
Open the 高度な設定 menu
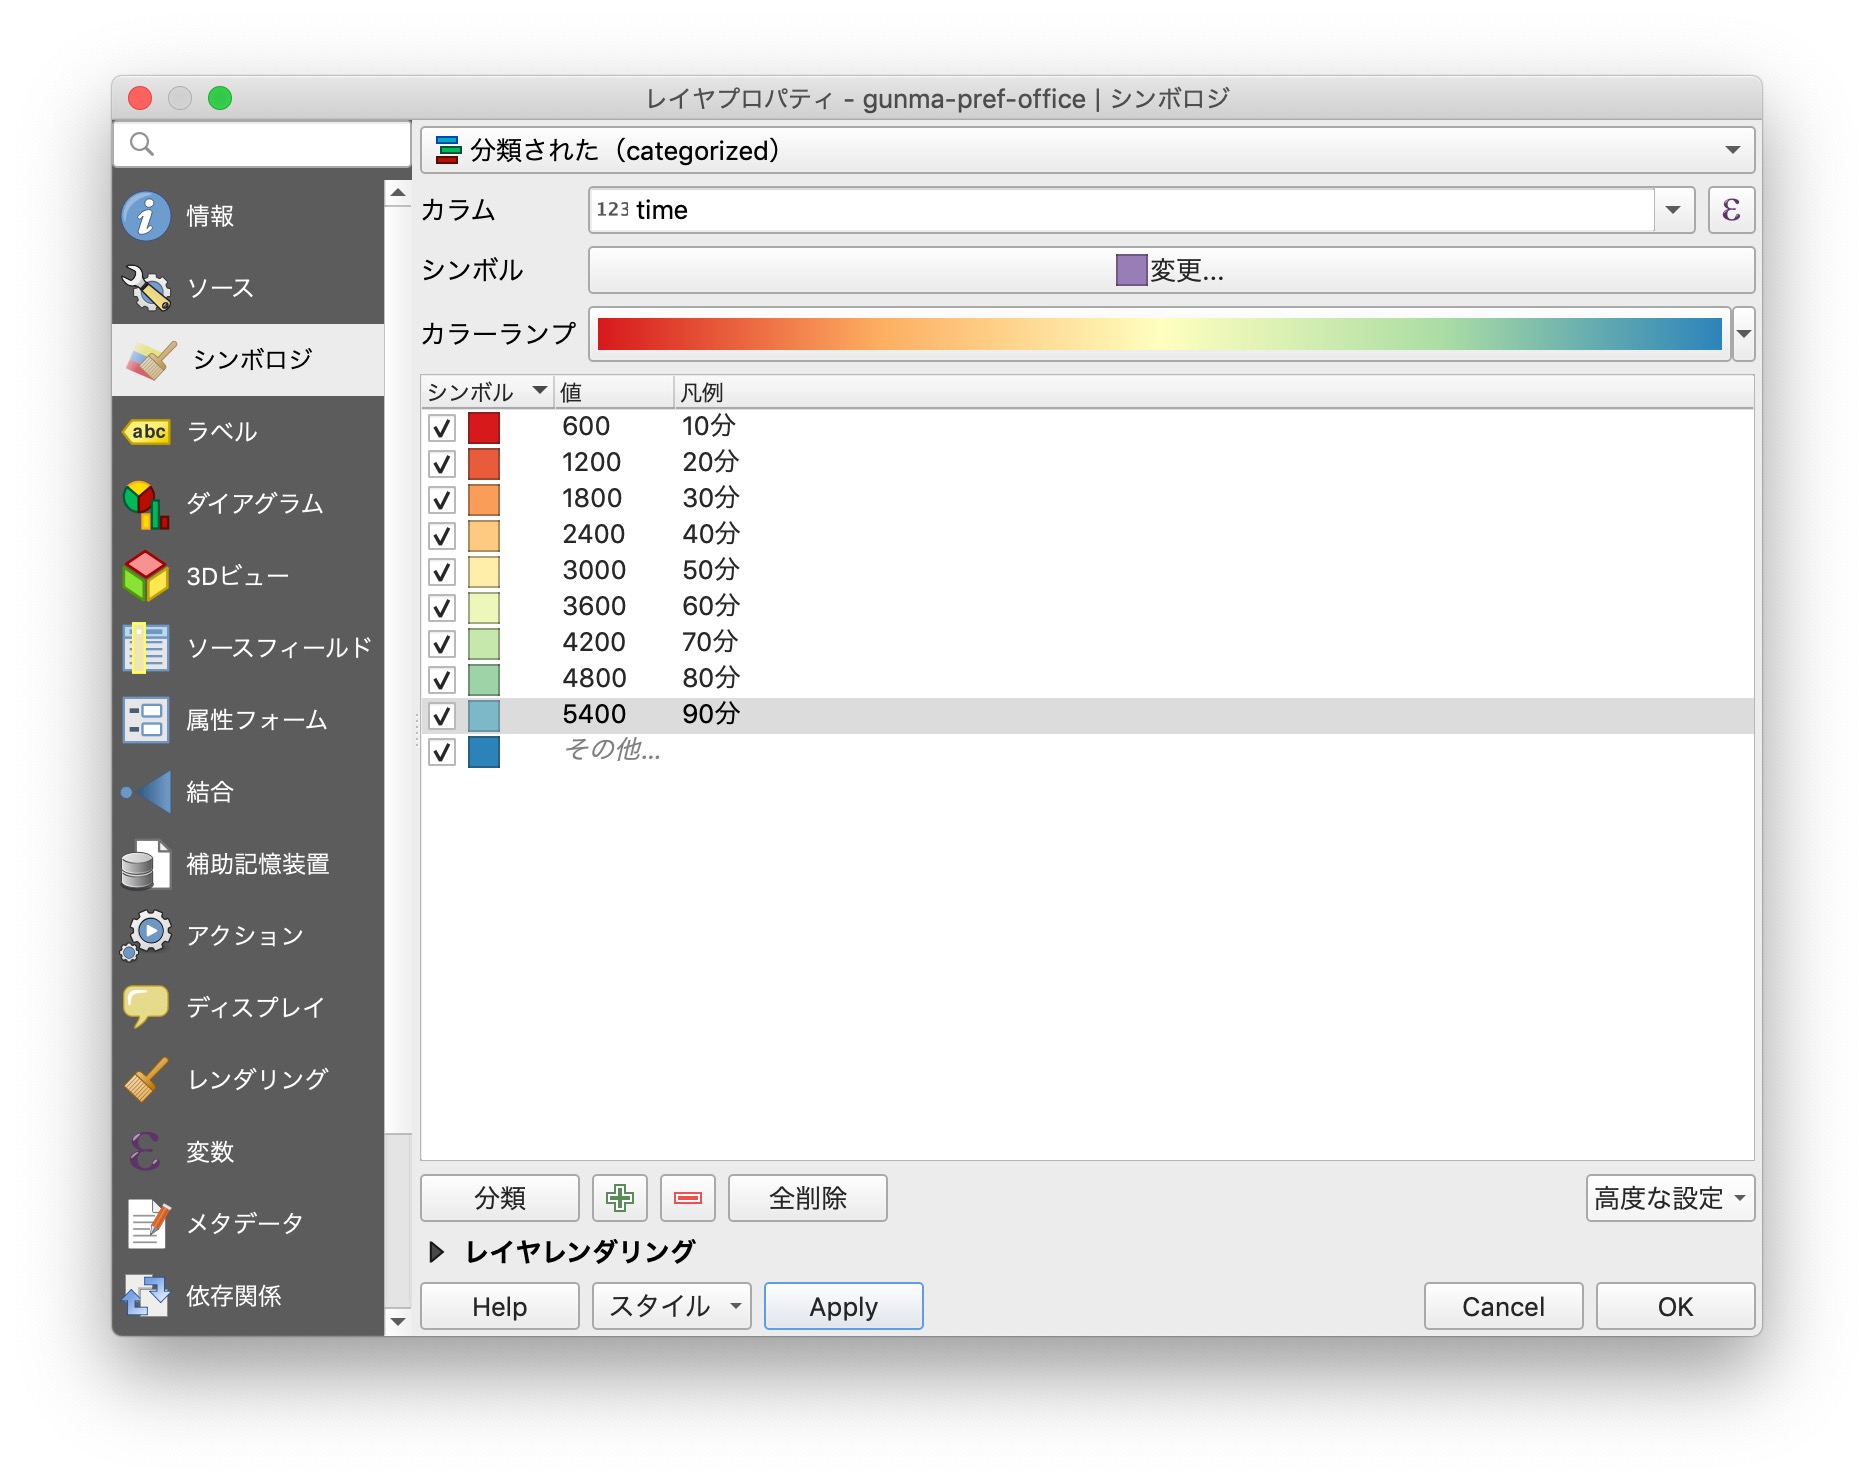1667,1198
